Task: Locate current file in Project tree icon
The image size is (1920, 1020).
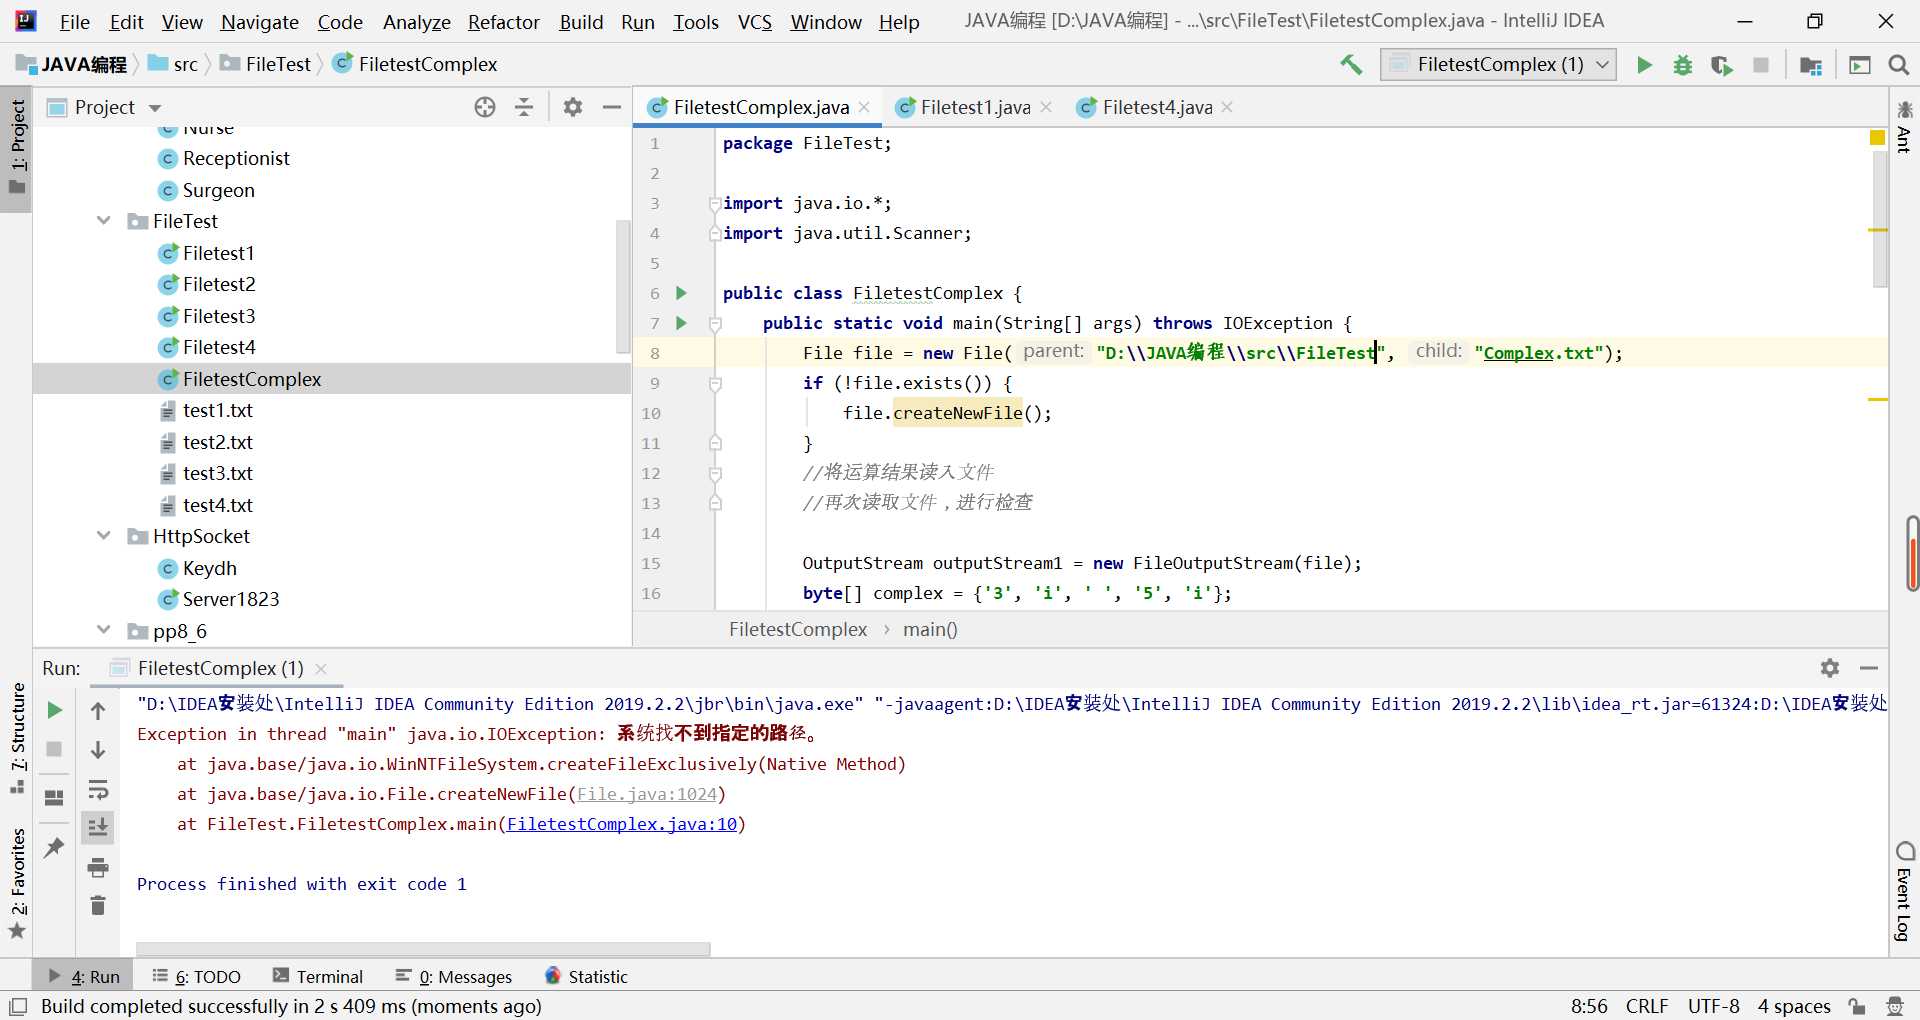Action: (x=485, y=107)
